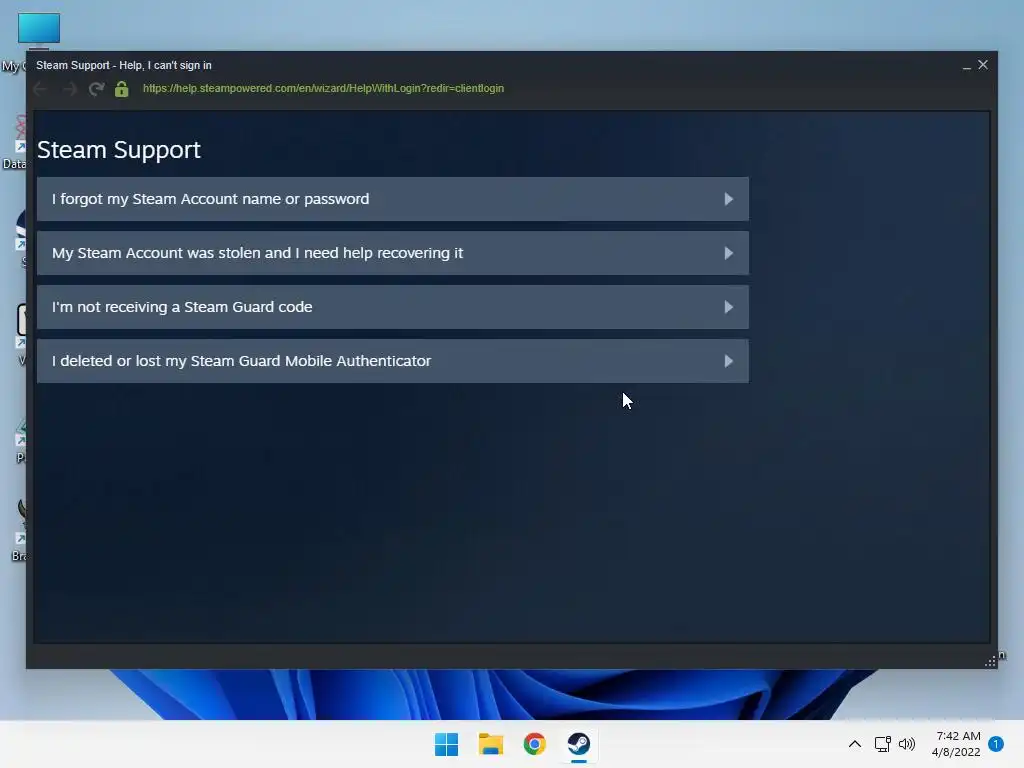This screenshot has height=768, width=1024.
Task: Open File Explorer from taskbar
Action: click(490, 744)
